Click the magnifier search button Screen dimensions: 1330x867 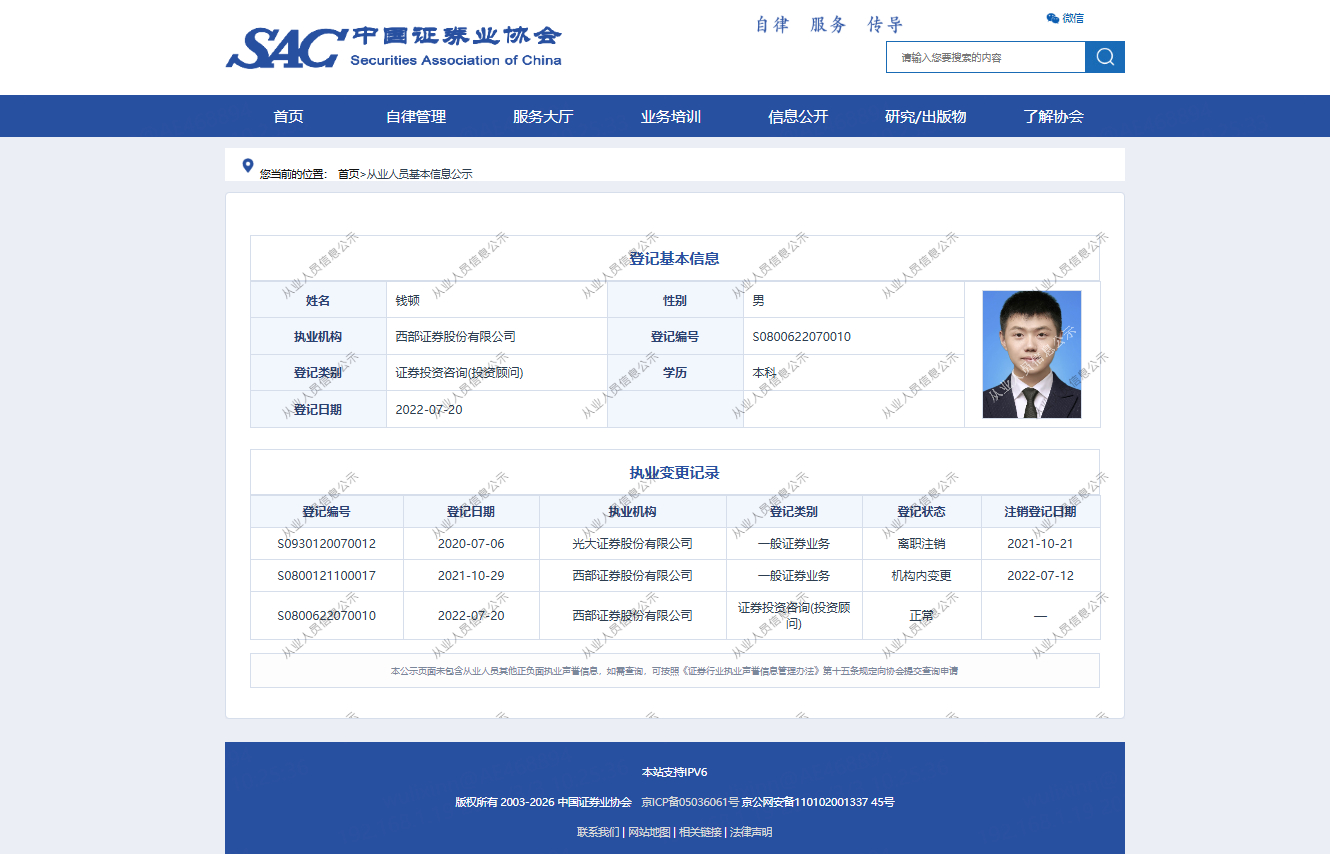[1104, 57]
